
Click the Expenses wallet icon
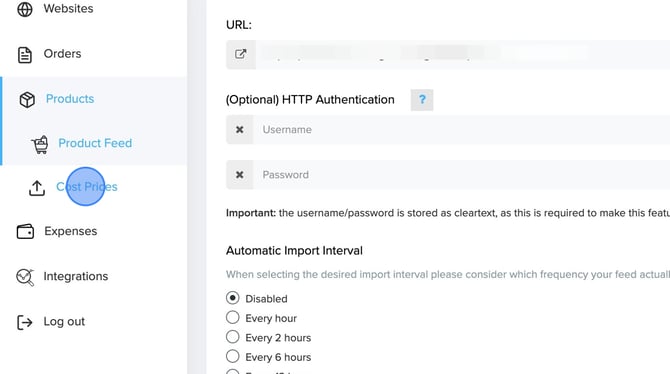tap(25, 231)
